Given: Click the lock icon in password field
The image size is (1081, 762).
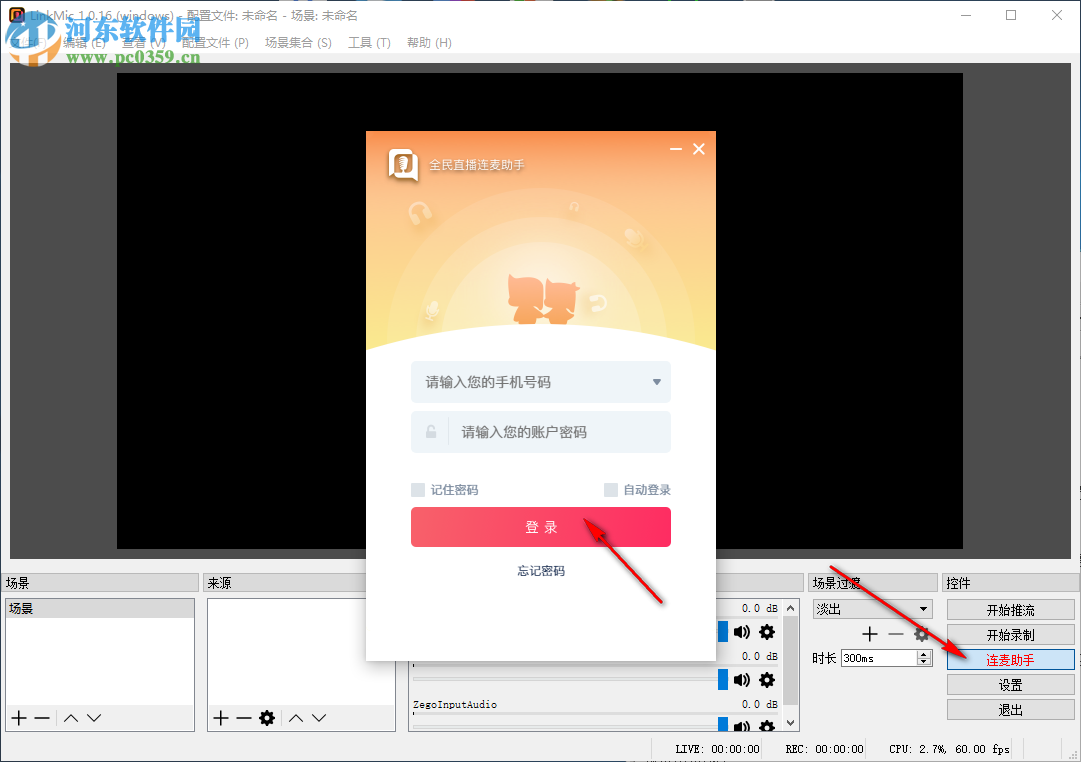Looking at the screenshot, I should 431,432.
